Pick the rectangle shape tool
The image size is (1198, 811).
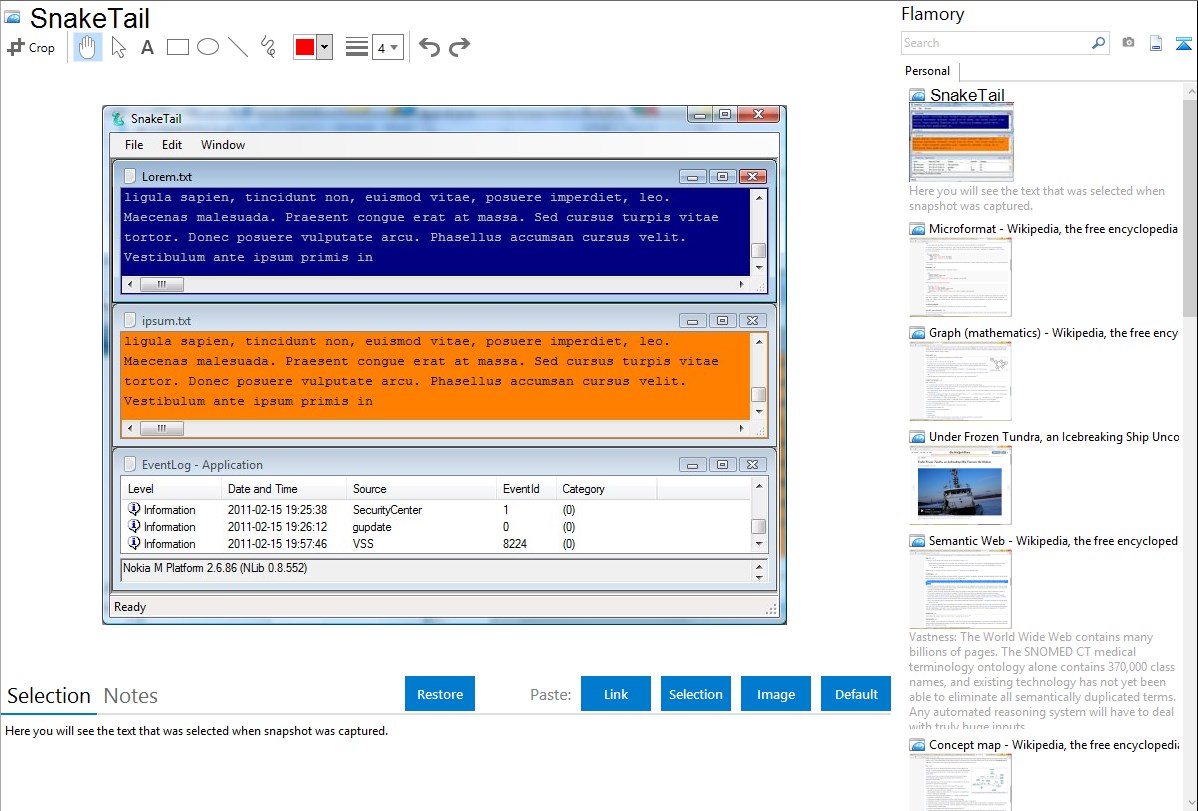[x=178, y=47]
